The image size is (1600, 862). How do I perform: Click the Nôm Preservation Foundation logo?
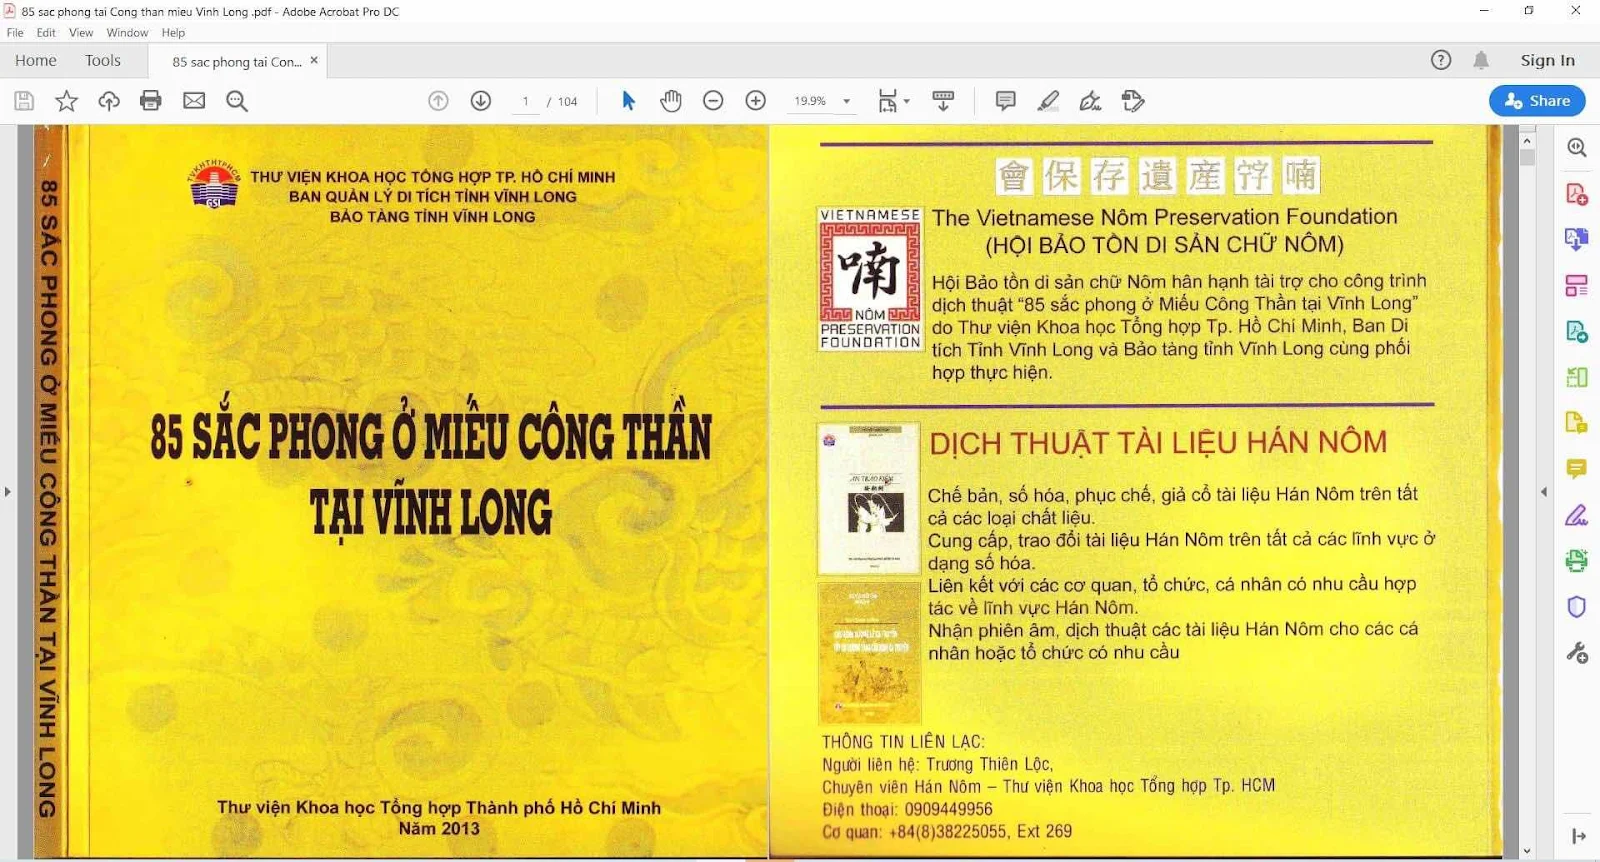870,279
